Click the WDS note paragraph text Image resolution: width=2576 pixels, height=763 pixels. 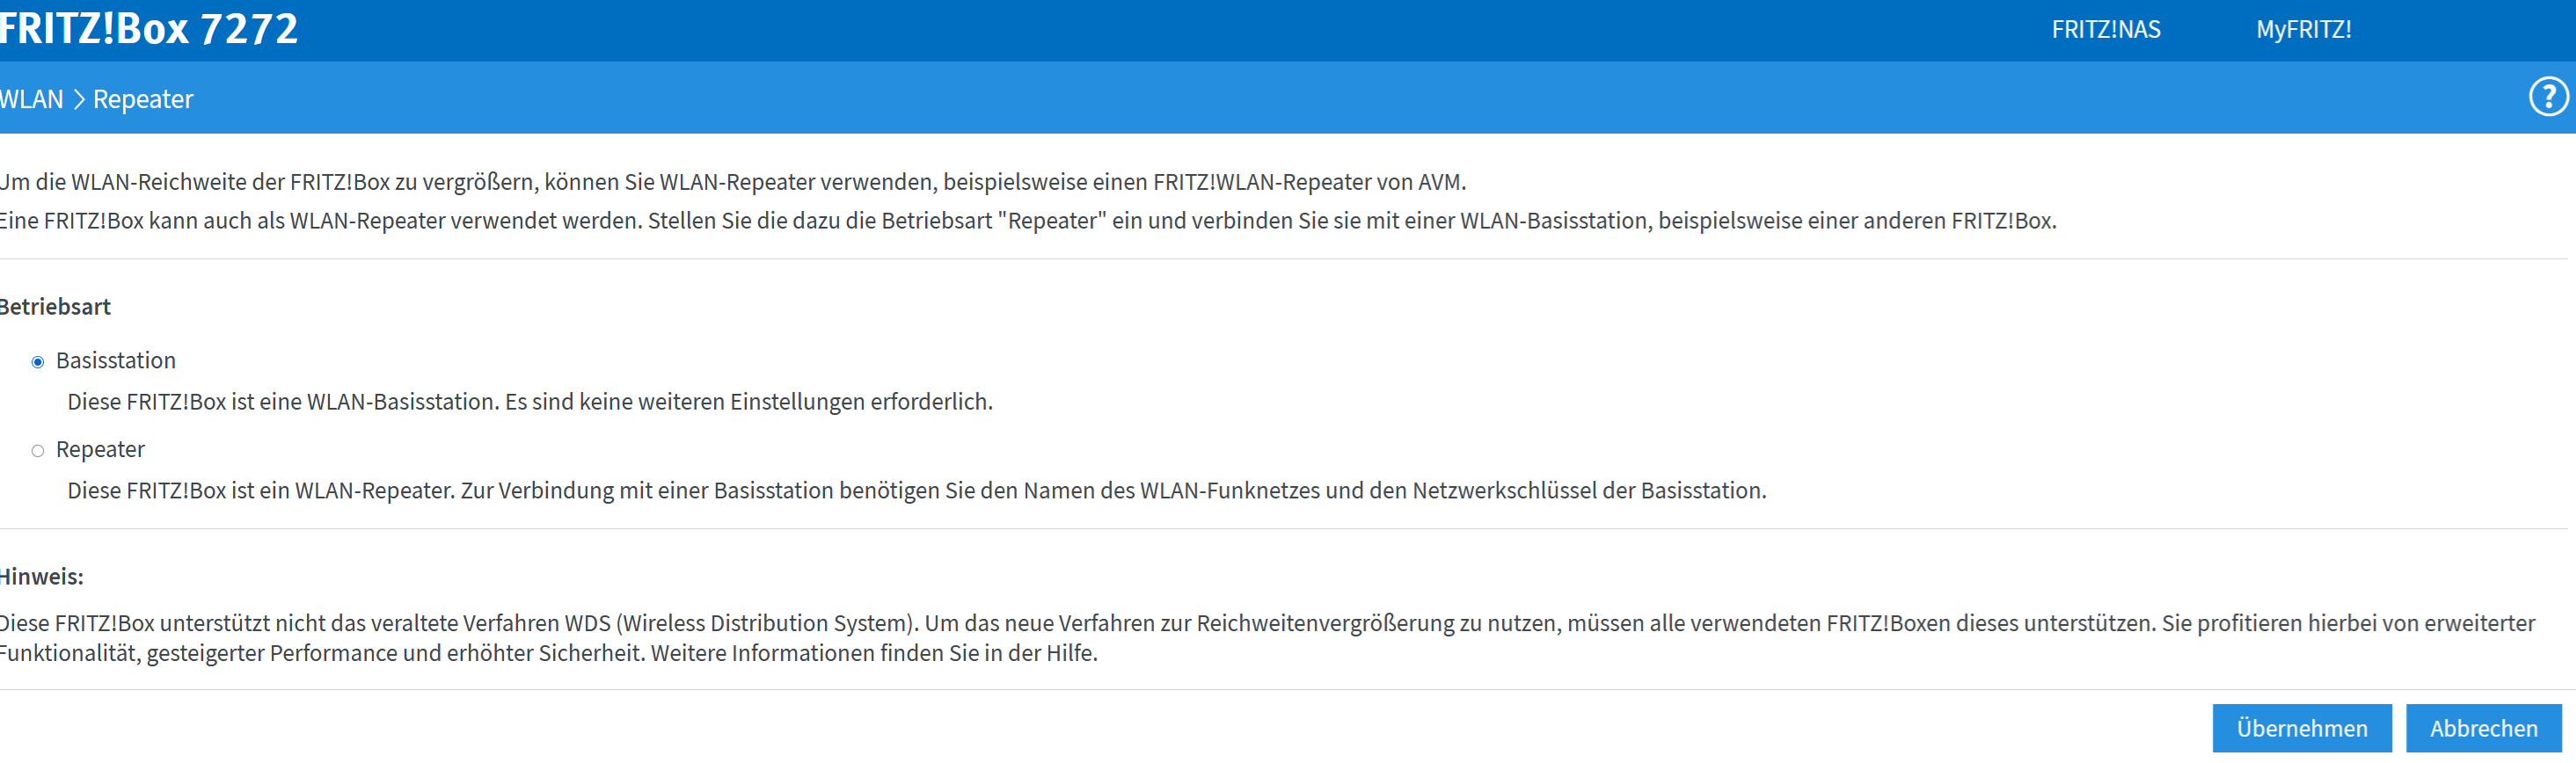click(1267, 638)
